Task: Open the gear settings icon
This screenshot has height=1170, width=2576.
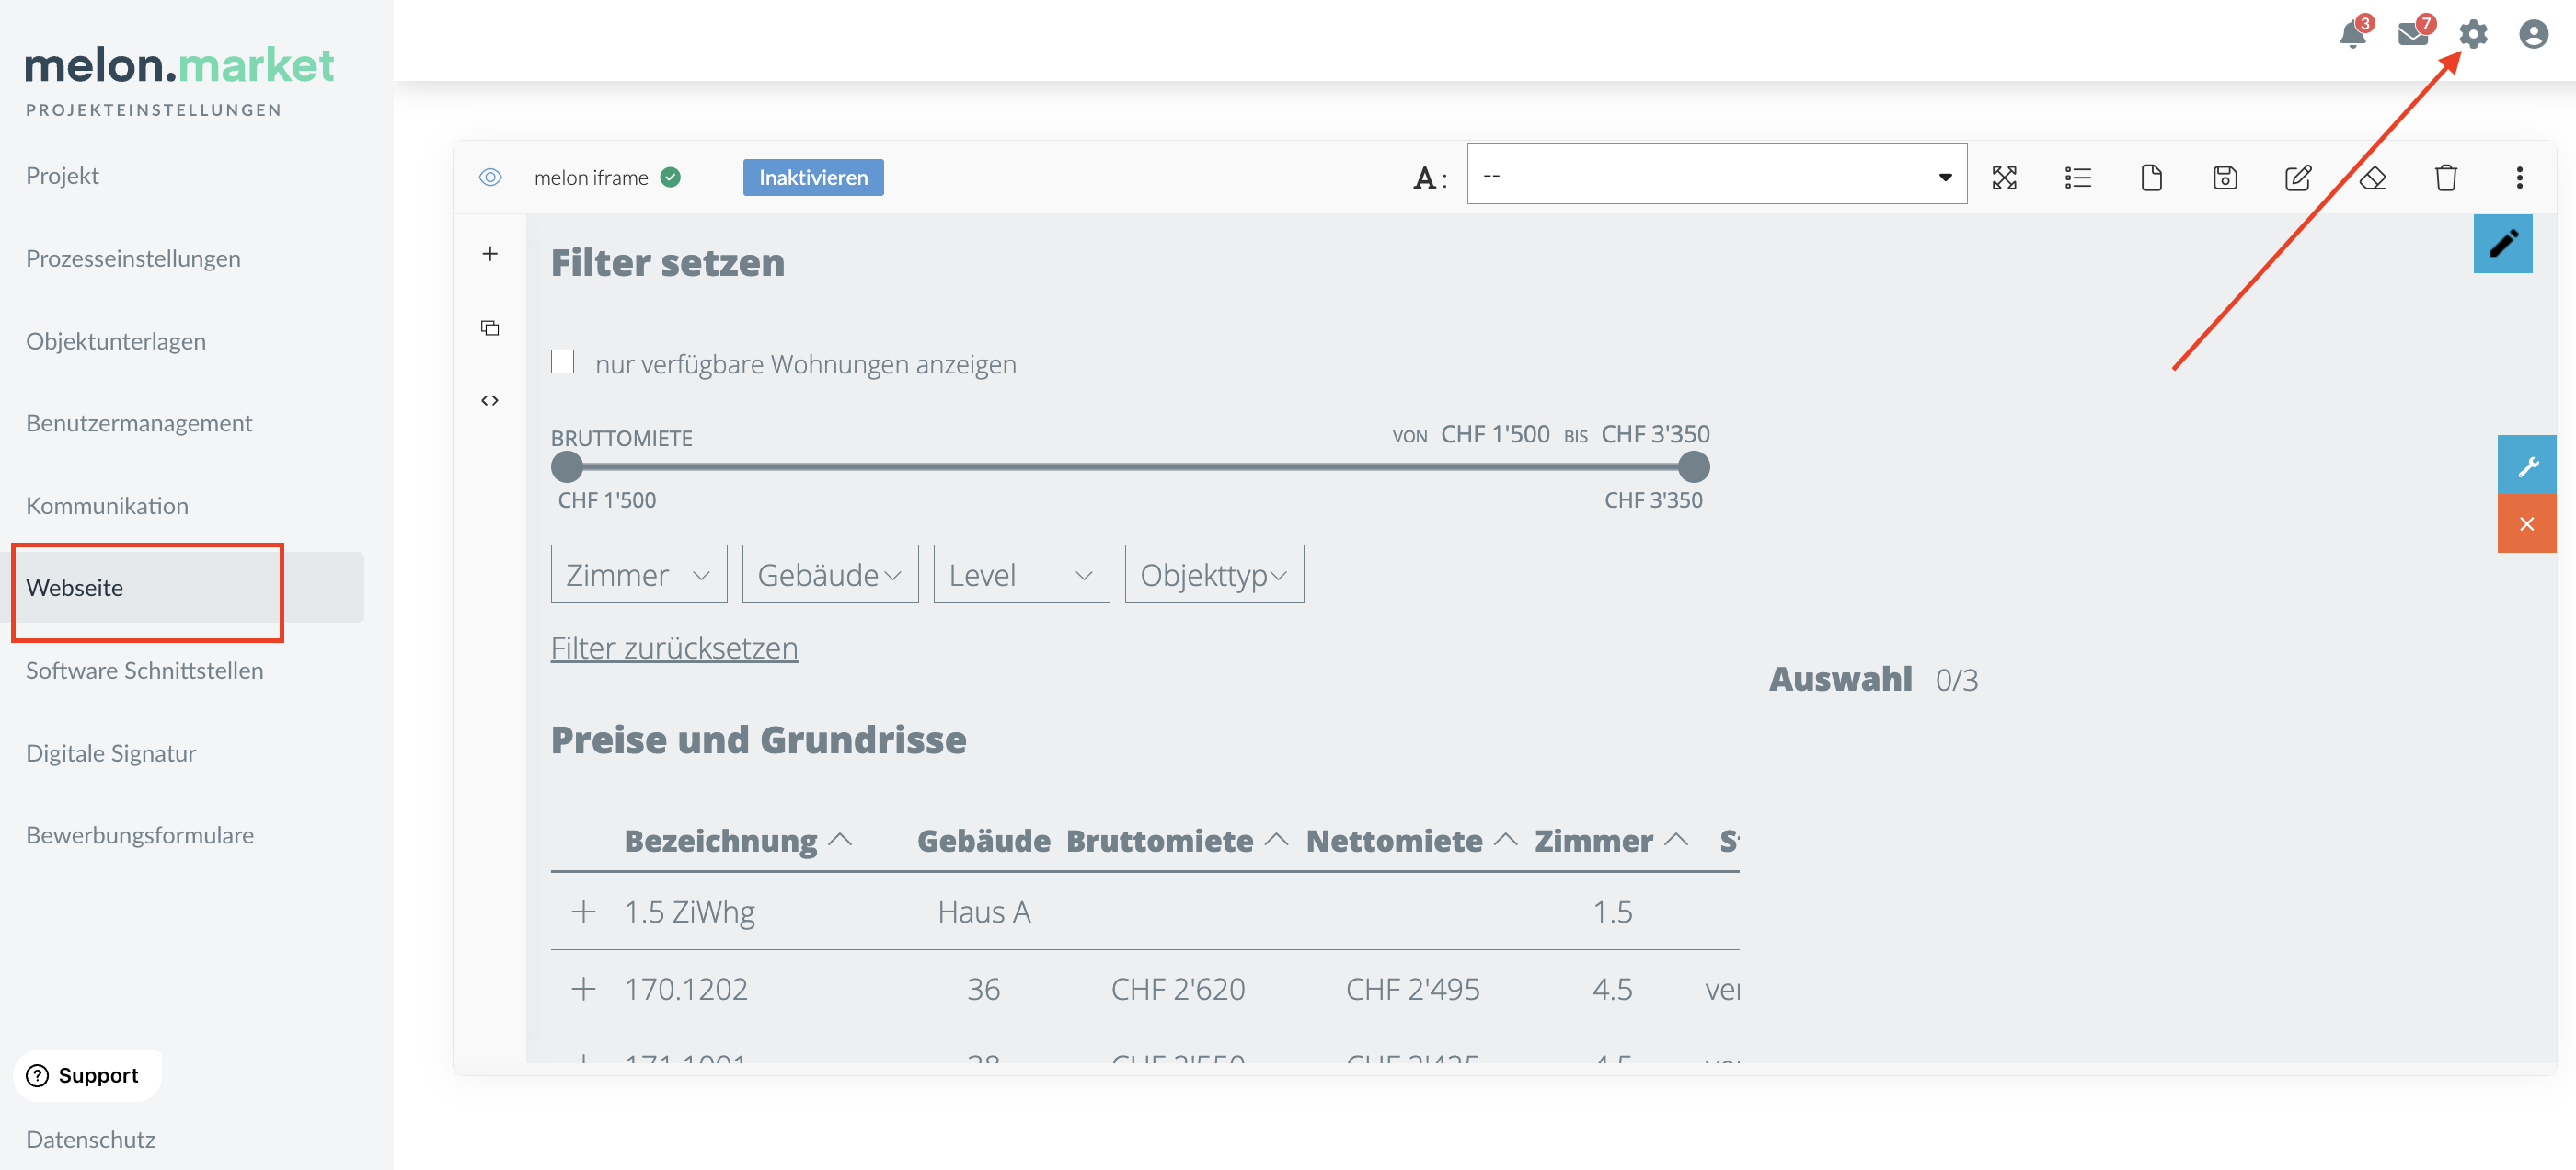Action: coord(2472,35)
